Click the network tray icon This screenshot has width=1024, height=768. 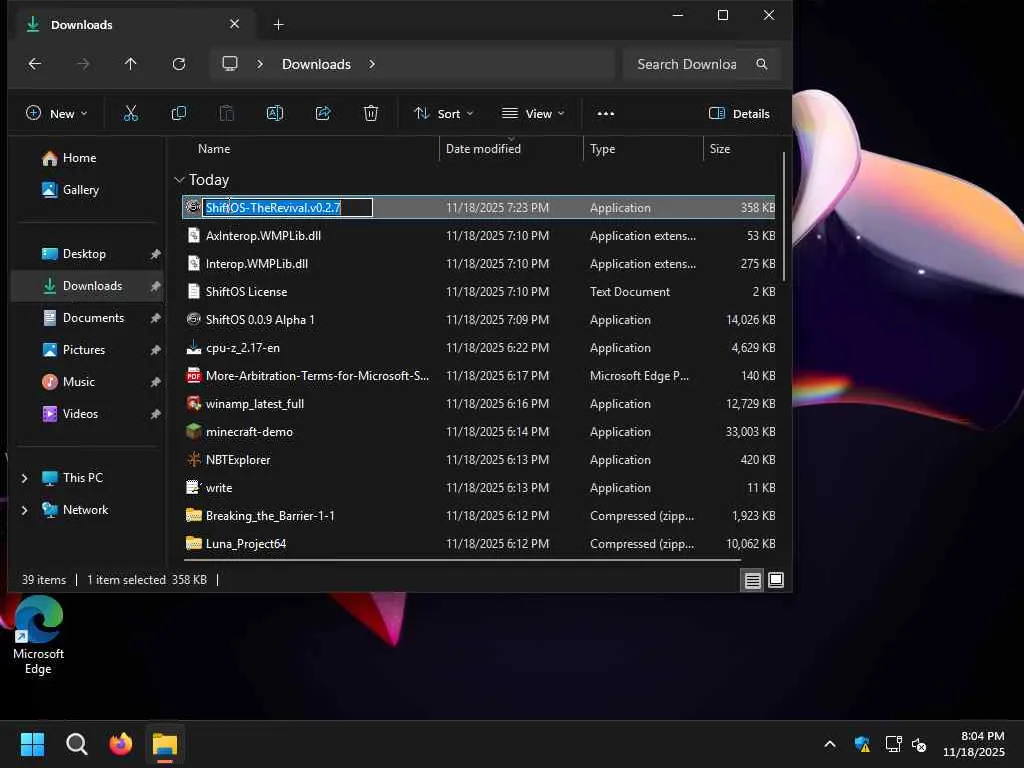point(893,744)
